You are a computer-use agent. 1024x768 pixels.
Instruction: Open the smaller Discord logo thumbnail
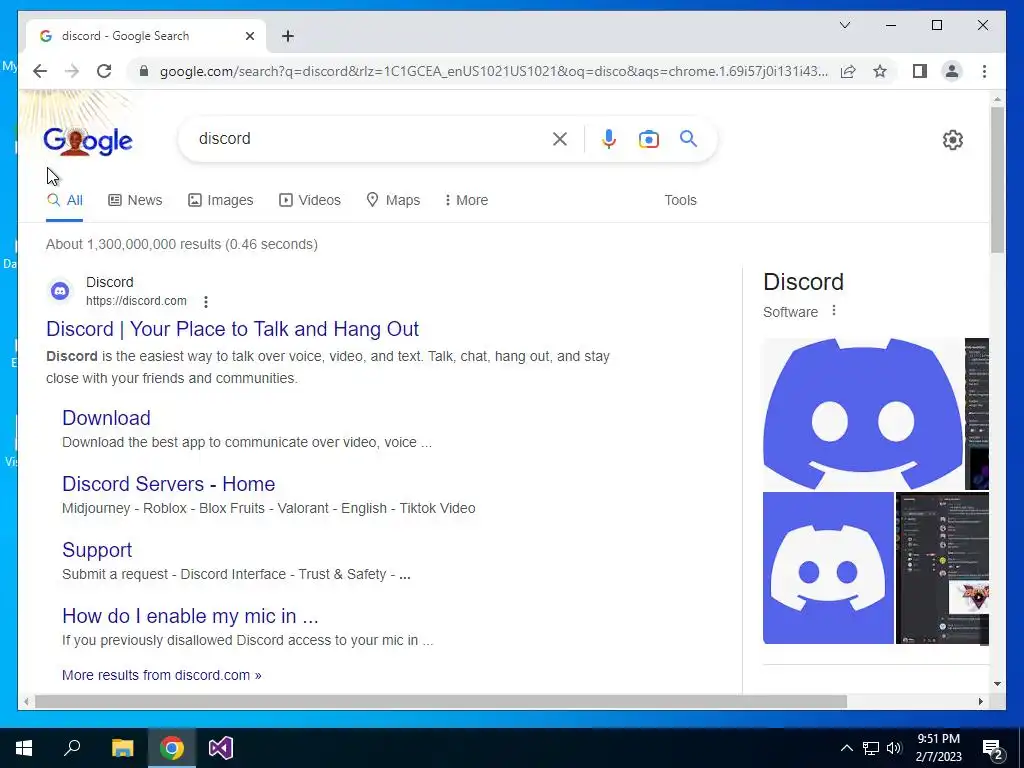coord(828,568)
